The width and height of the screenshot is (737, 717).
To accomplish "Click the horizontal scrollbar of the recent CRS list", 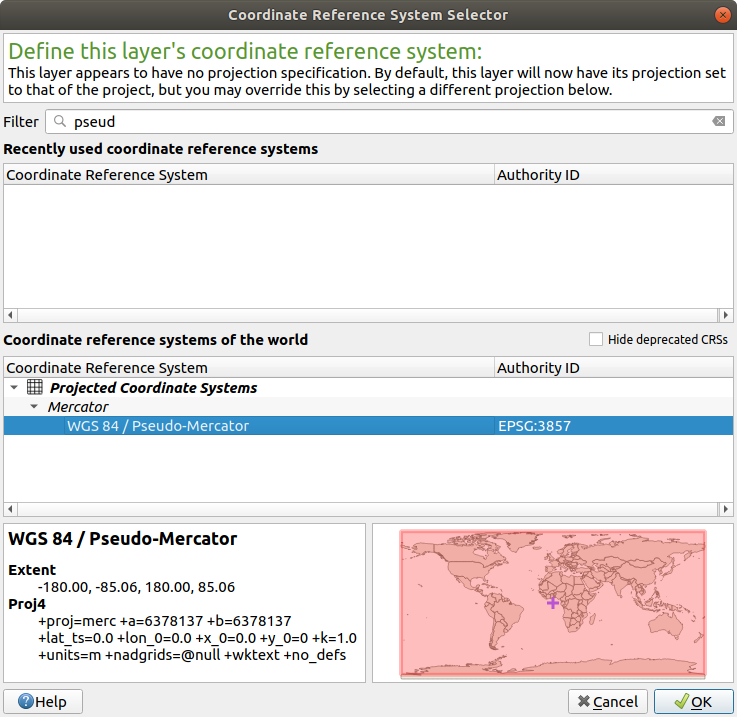I will 368,315.
